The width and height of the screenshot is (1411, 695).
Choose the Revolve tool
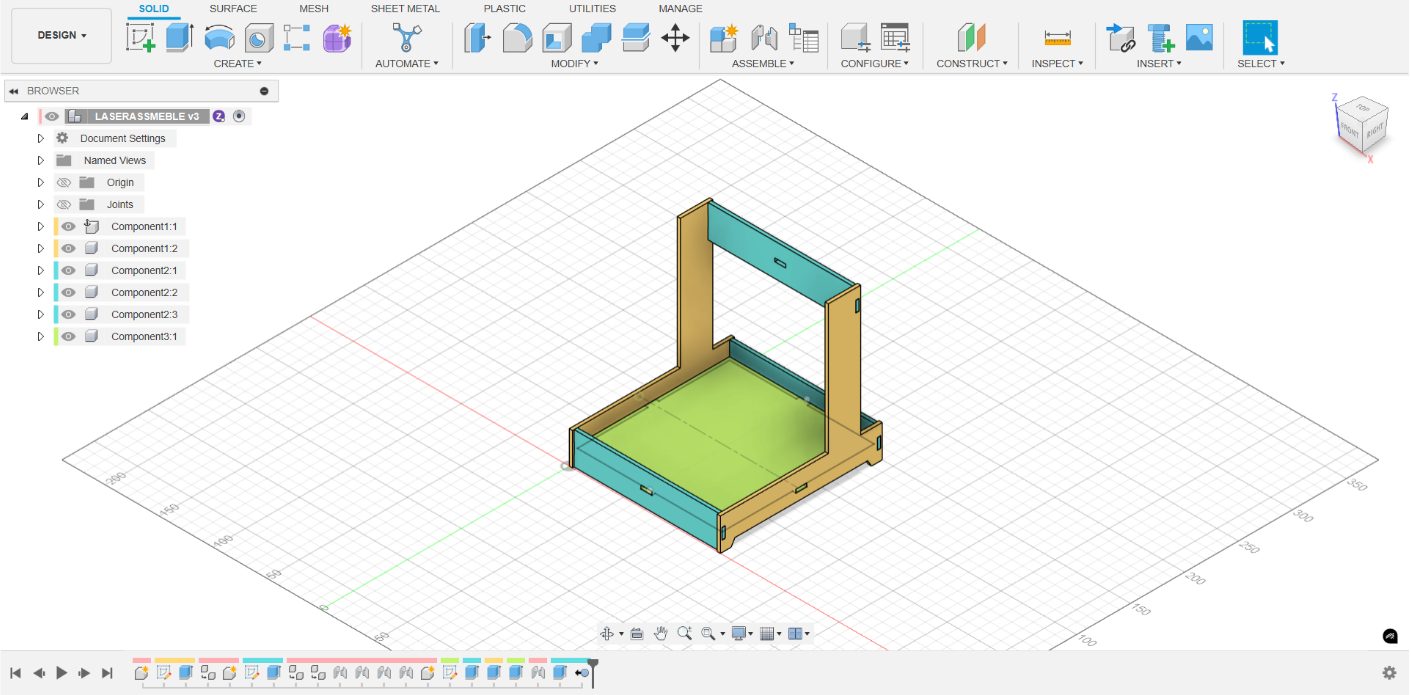(x=219, y=38)
